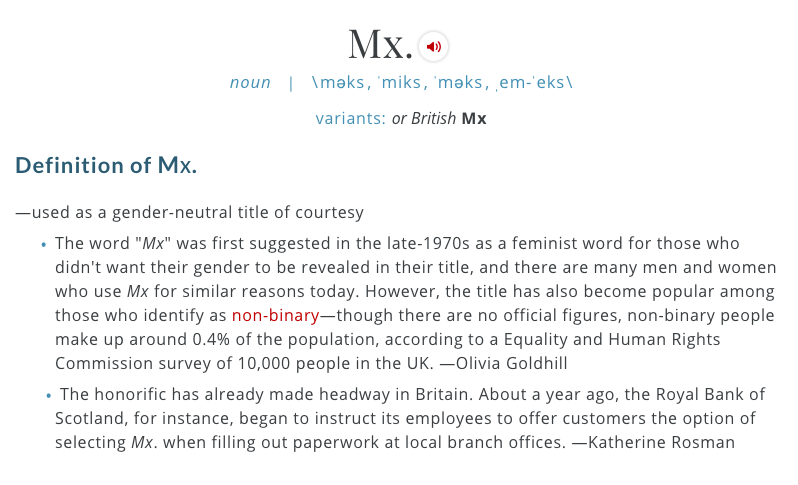Screen dimensions: 798x485
Task: Play the Mx. pronunciation audio
Action: point(433,46)
